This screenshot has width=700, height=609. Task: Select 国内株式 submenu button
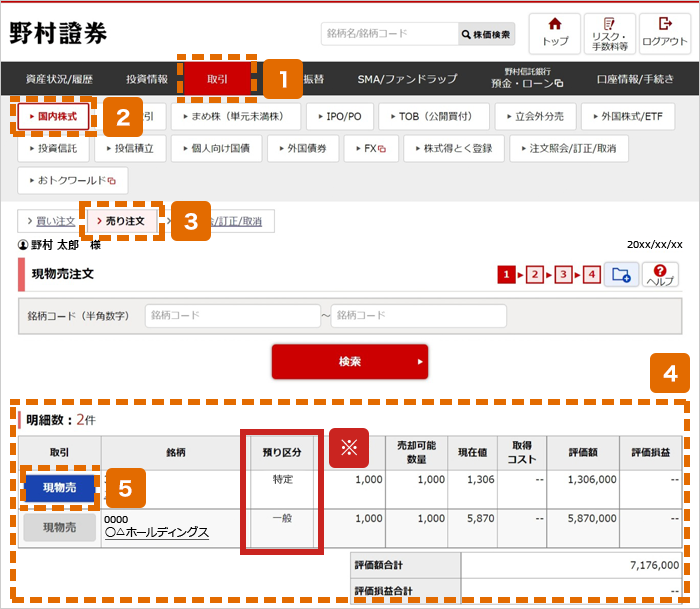[54, 117]
